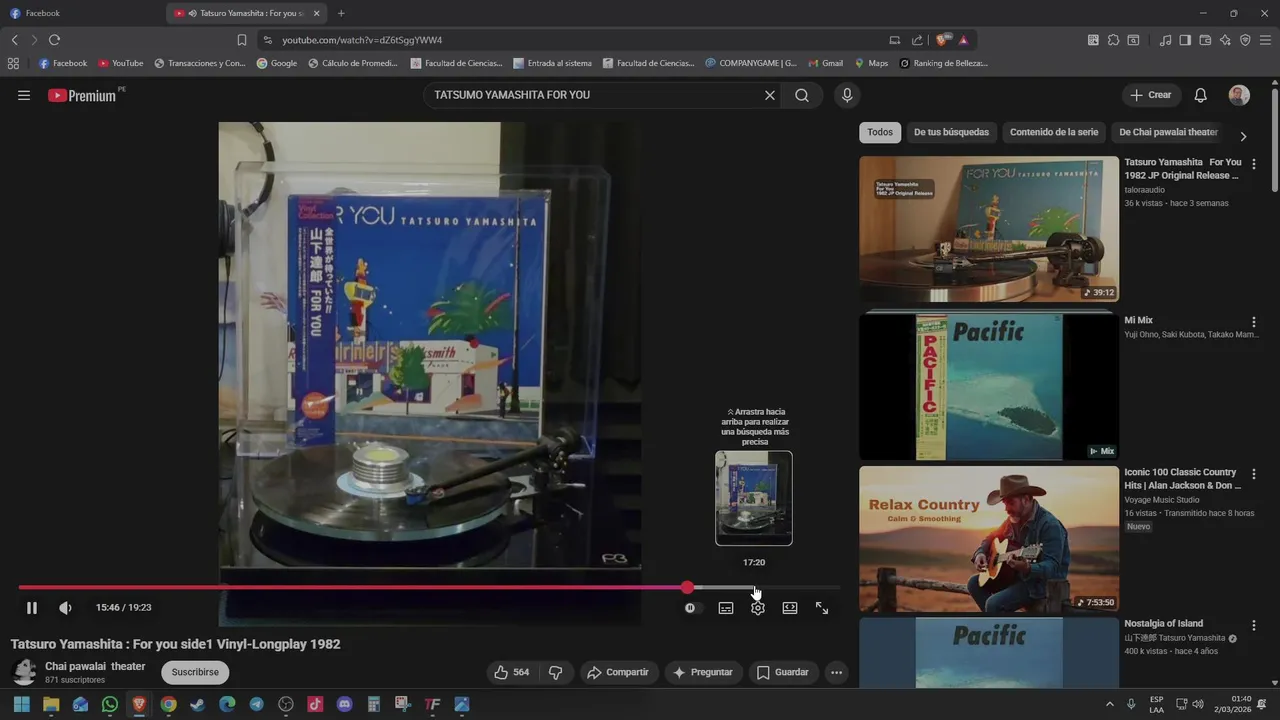
Task: Select the Contenido de la serie chip
Action: (x=1054, y=132)
